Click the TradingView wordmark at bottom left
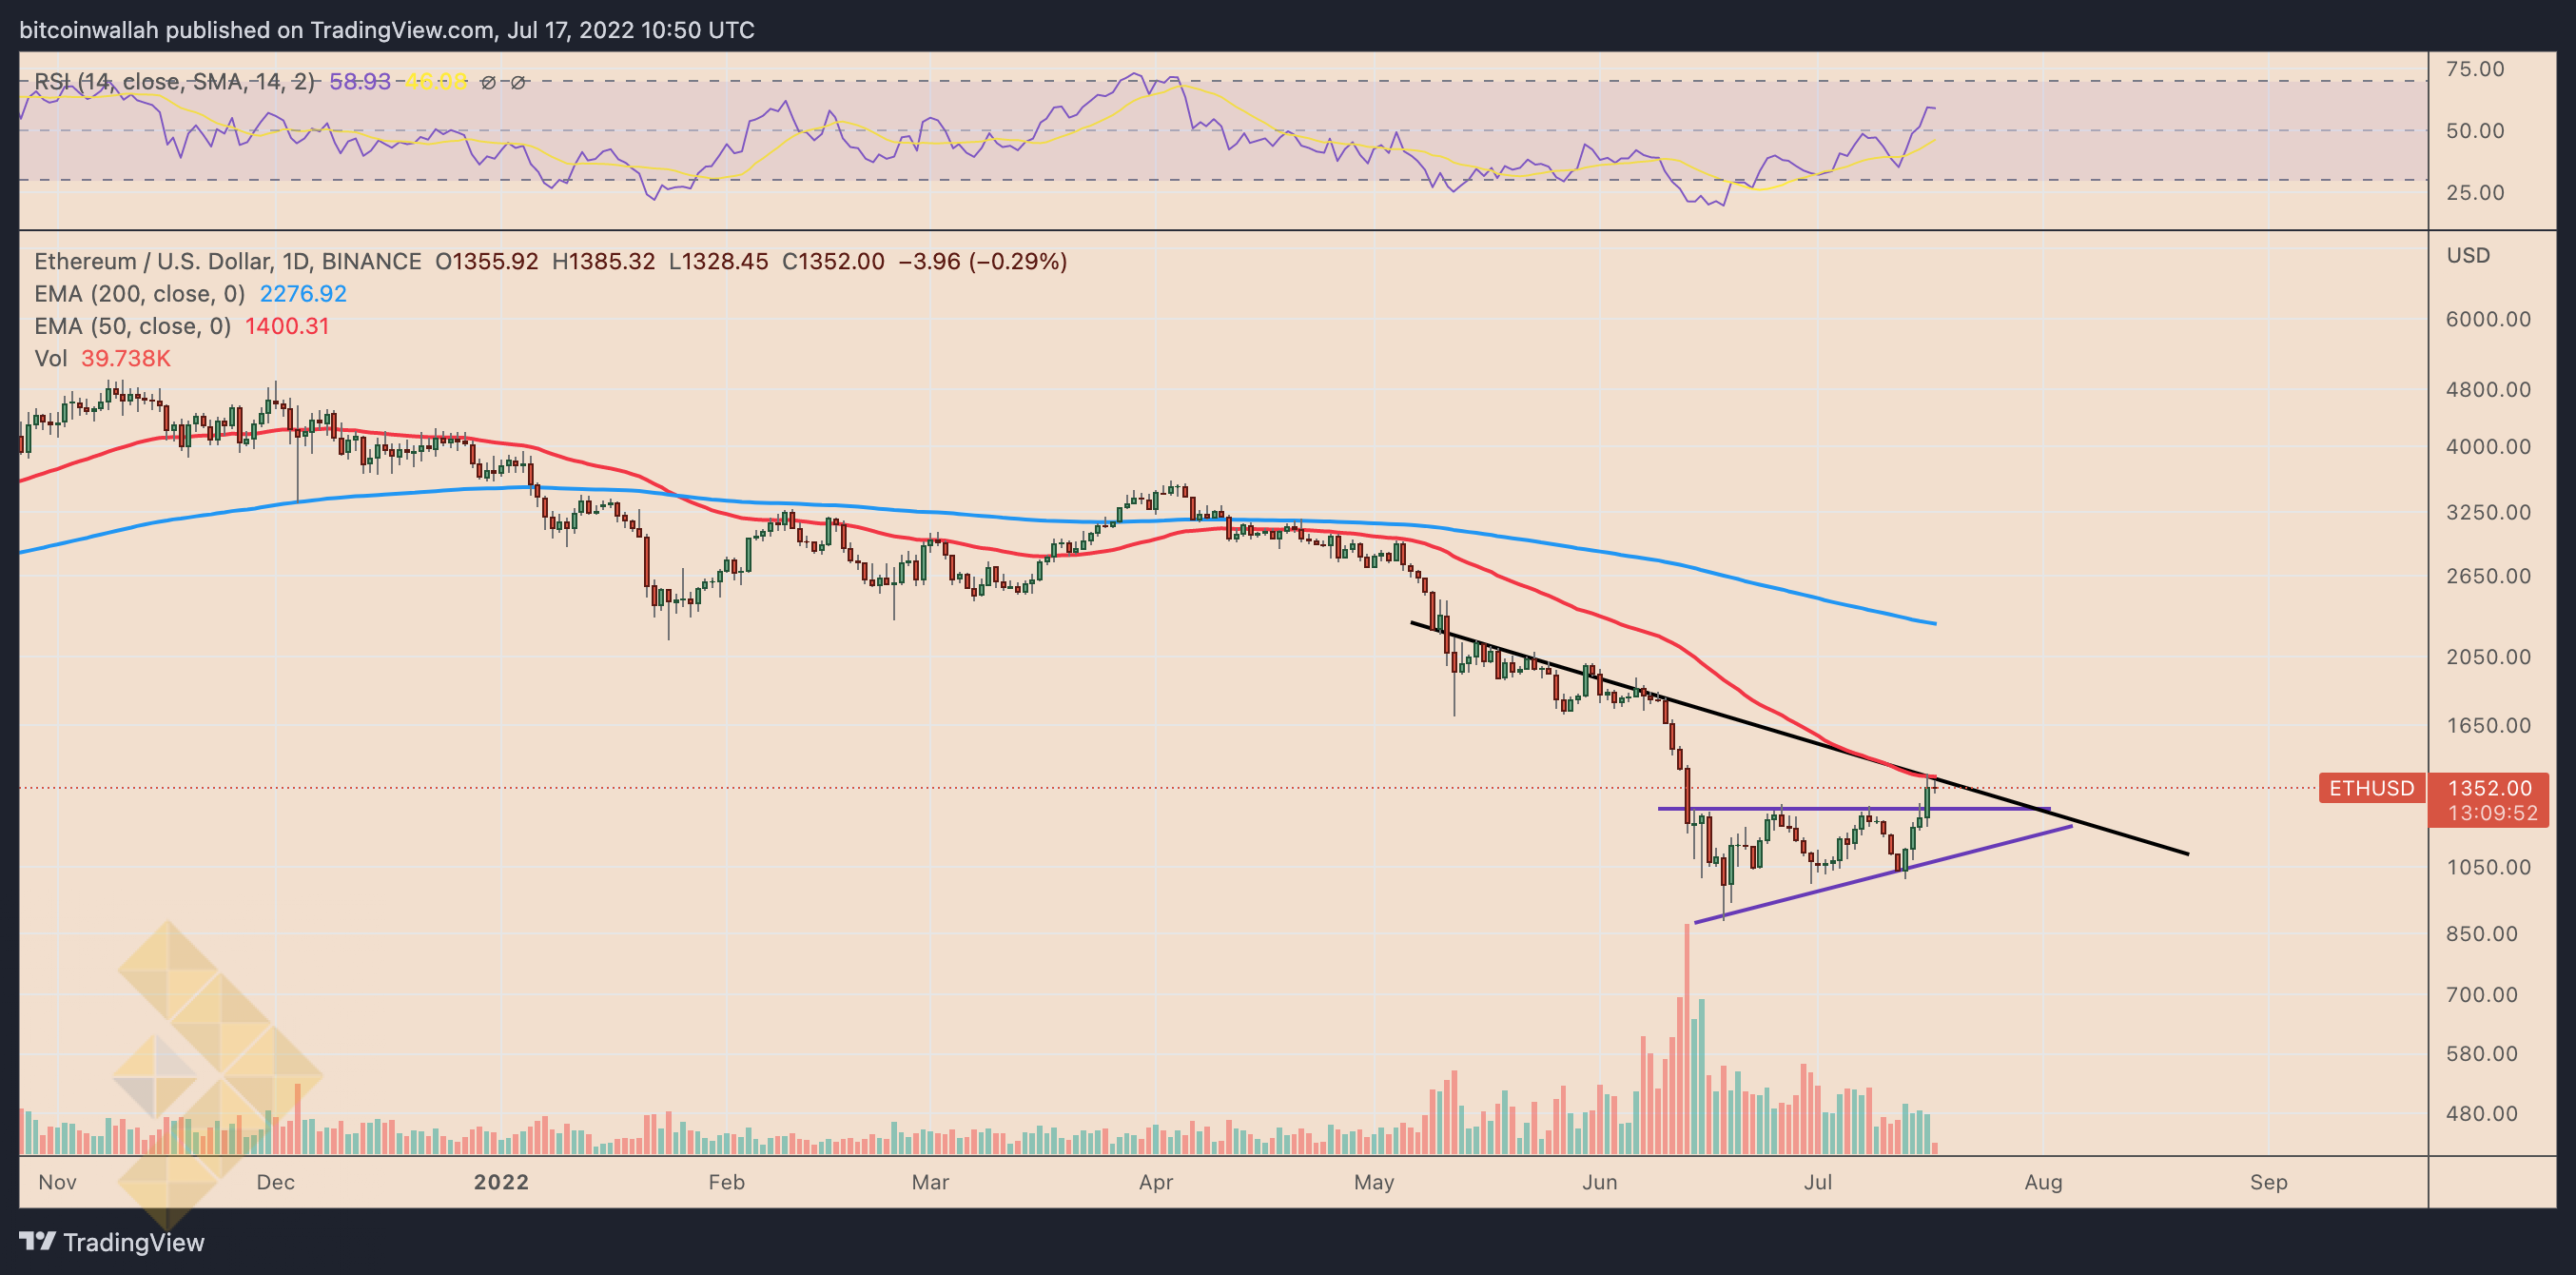 [133, 1242]
